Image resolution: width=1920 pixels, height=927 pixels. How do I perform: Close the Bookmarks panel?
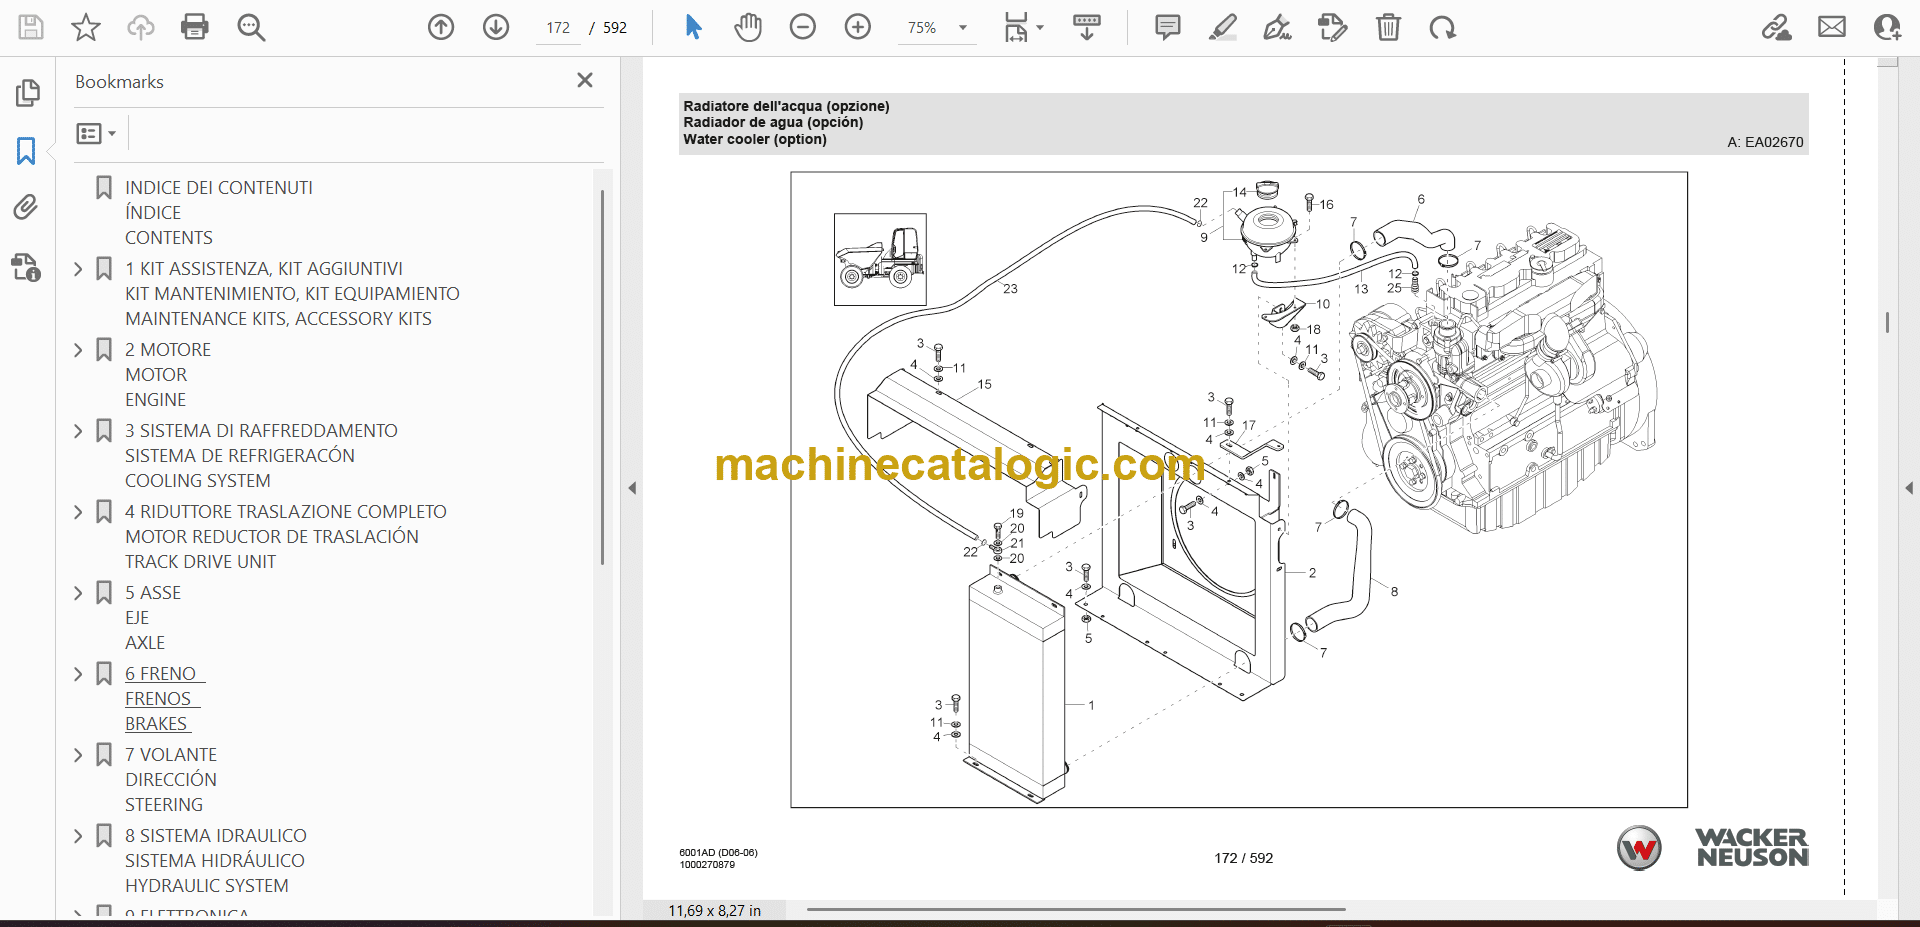point(585,80)
